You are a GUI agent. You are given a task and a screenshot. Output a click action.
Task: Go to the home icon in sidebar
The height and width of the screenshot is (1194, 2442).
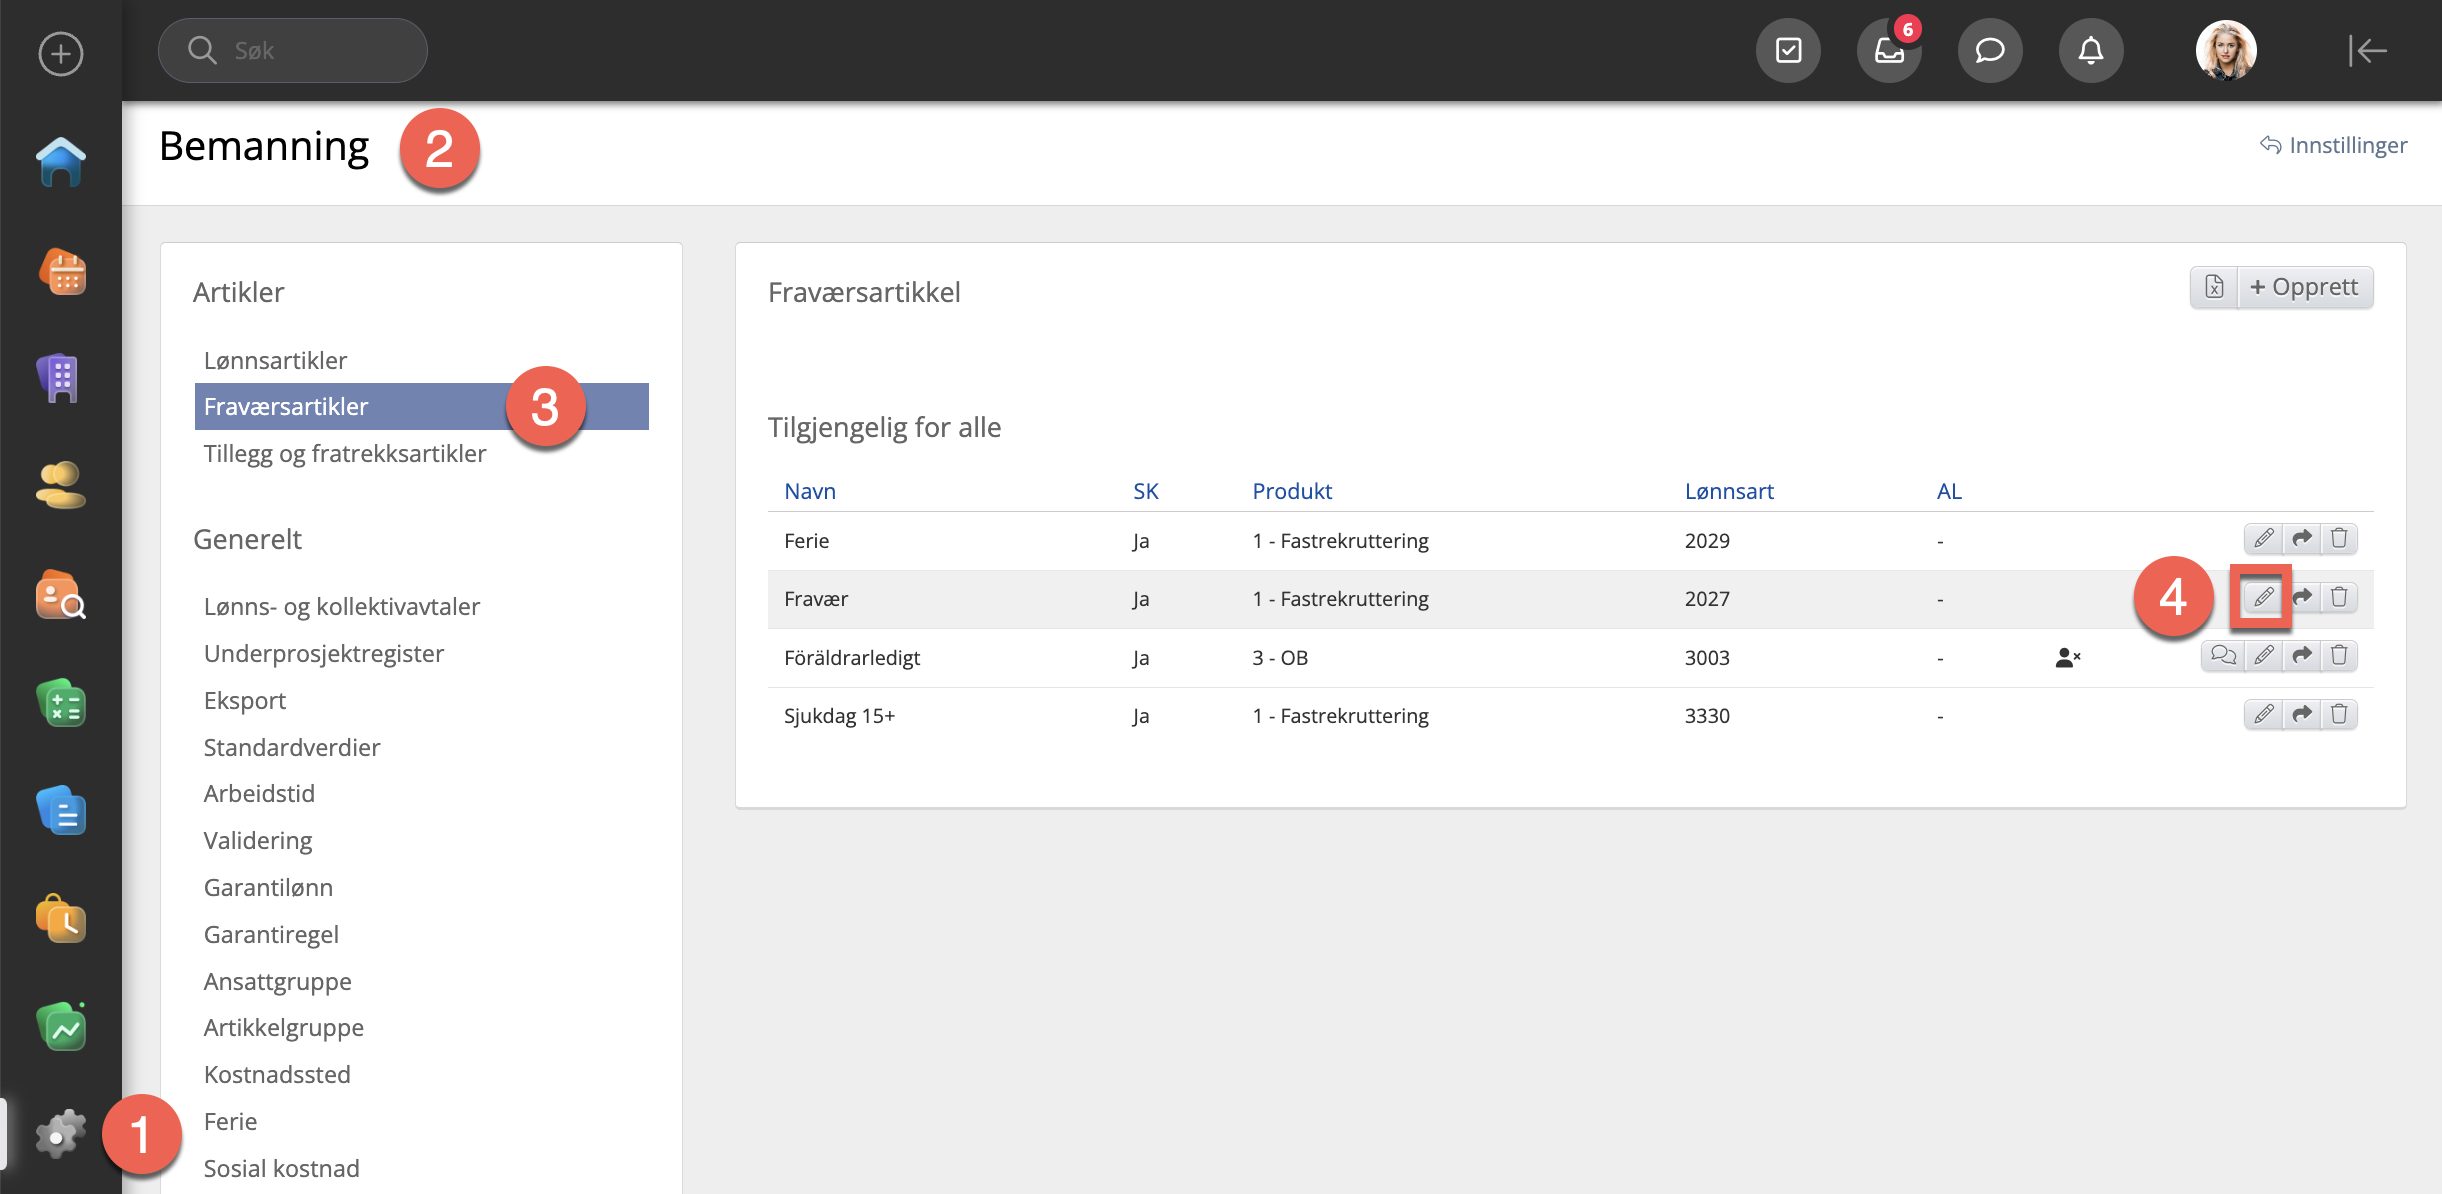(61, 162)
